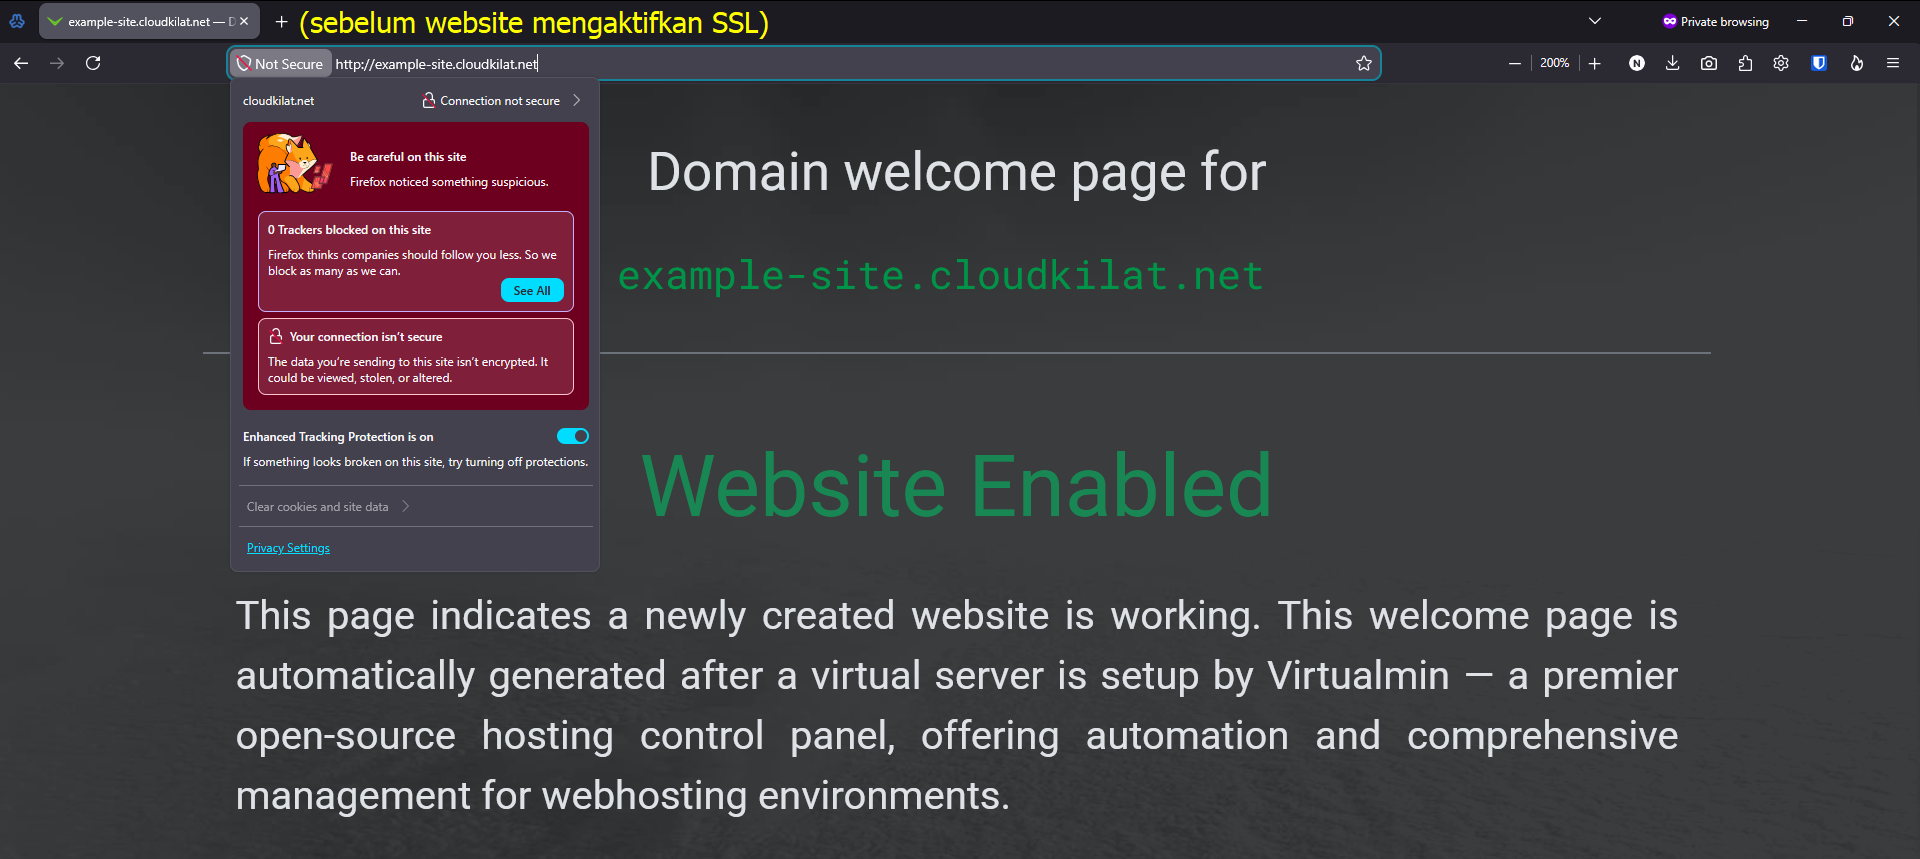Open the settings gear icon in the toolbar
Screen dimensions: 1920x859
pos(1781,63)
